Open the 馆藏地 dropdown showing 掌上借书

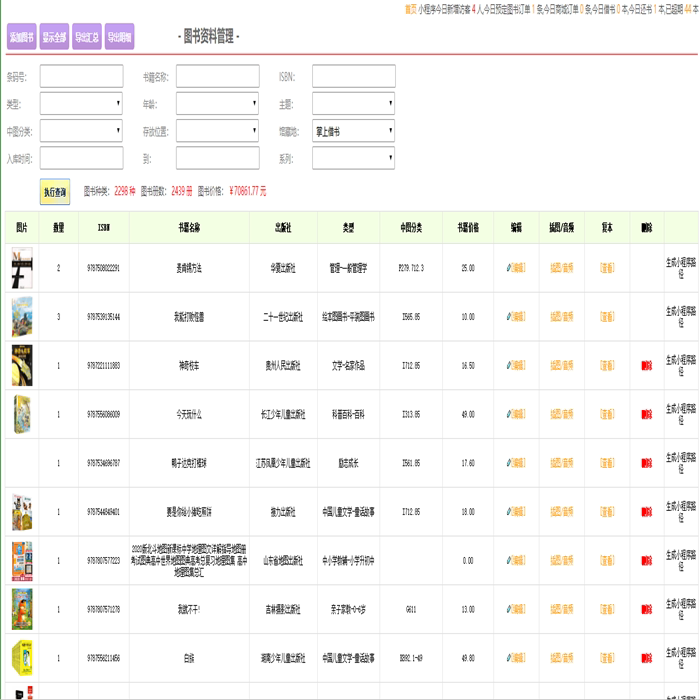[x=354, y=131]
